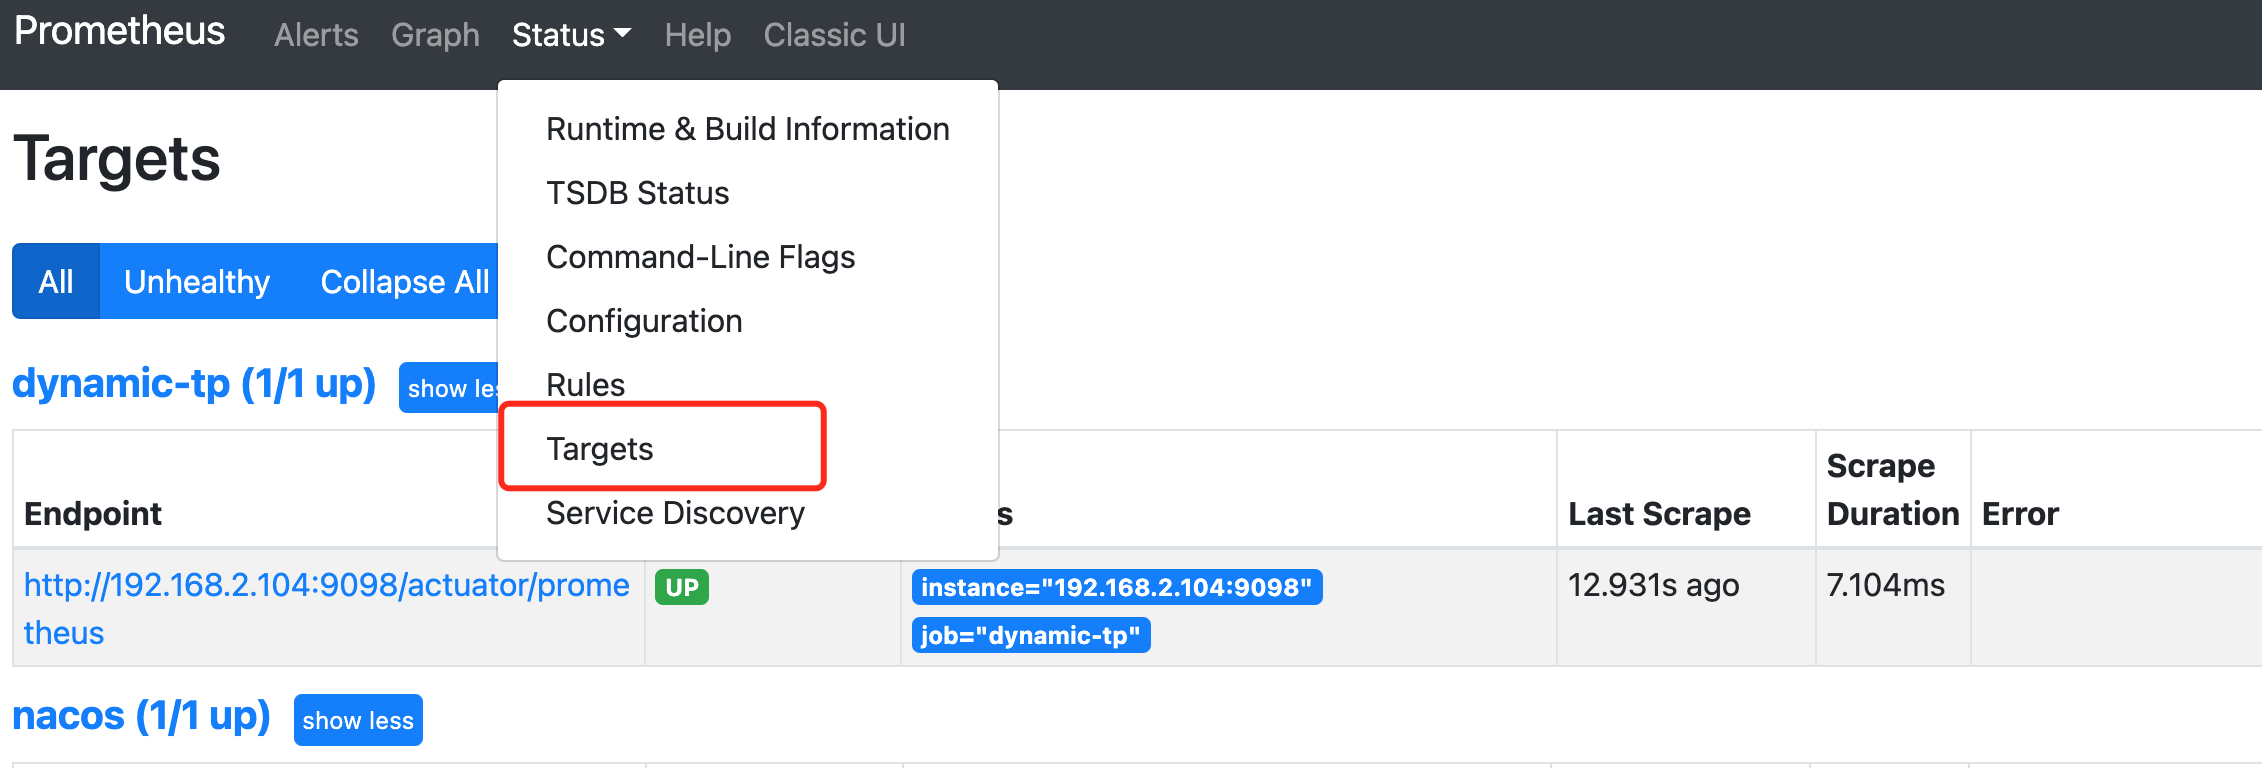The height and width of the screenshot is (768, 2262).
Task: Open Rules from Status menu
Action: tap(748, 385)
